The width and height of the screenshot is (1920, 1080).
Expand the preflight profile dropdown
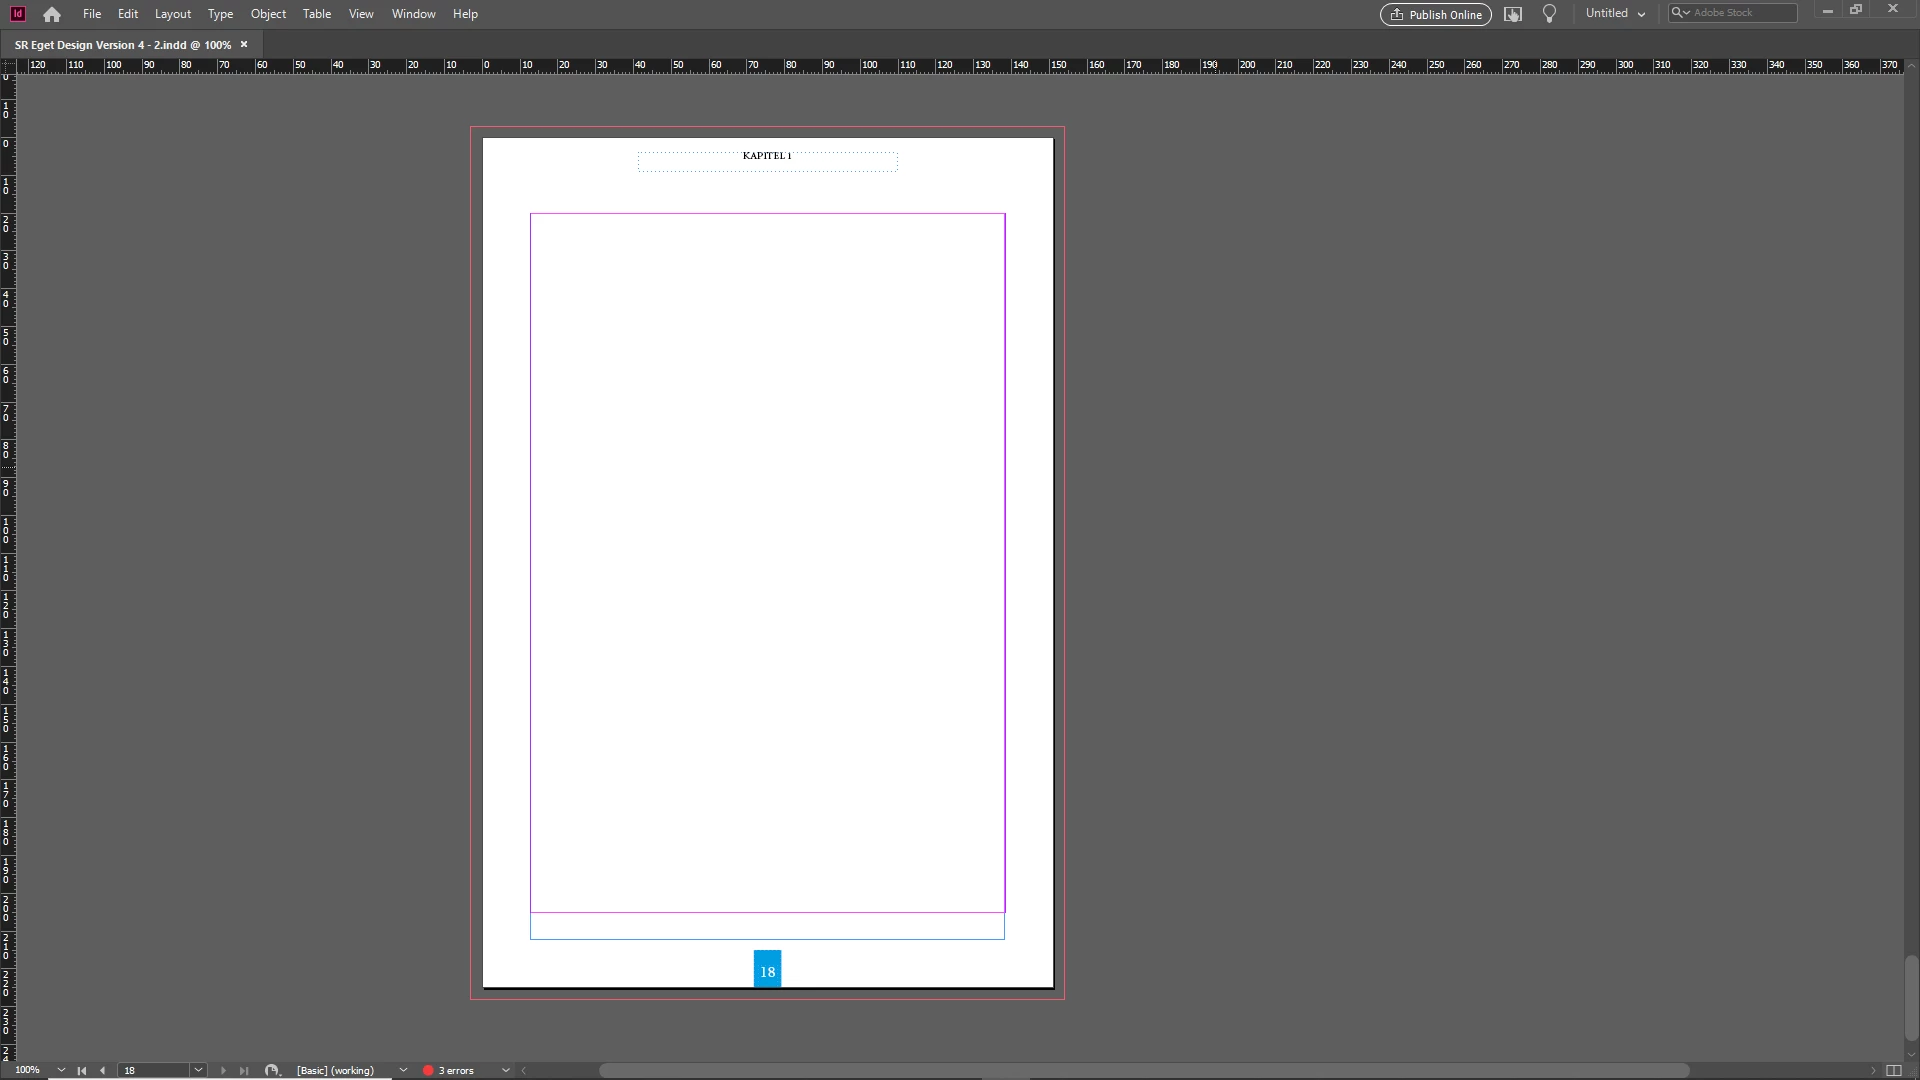coord(403,1070)
